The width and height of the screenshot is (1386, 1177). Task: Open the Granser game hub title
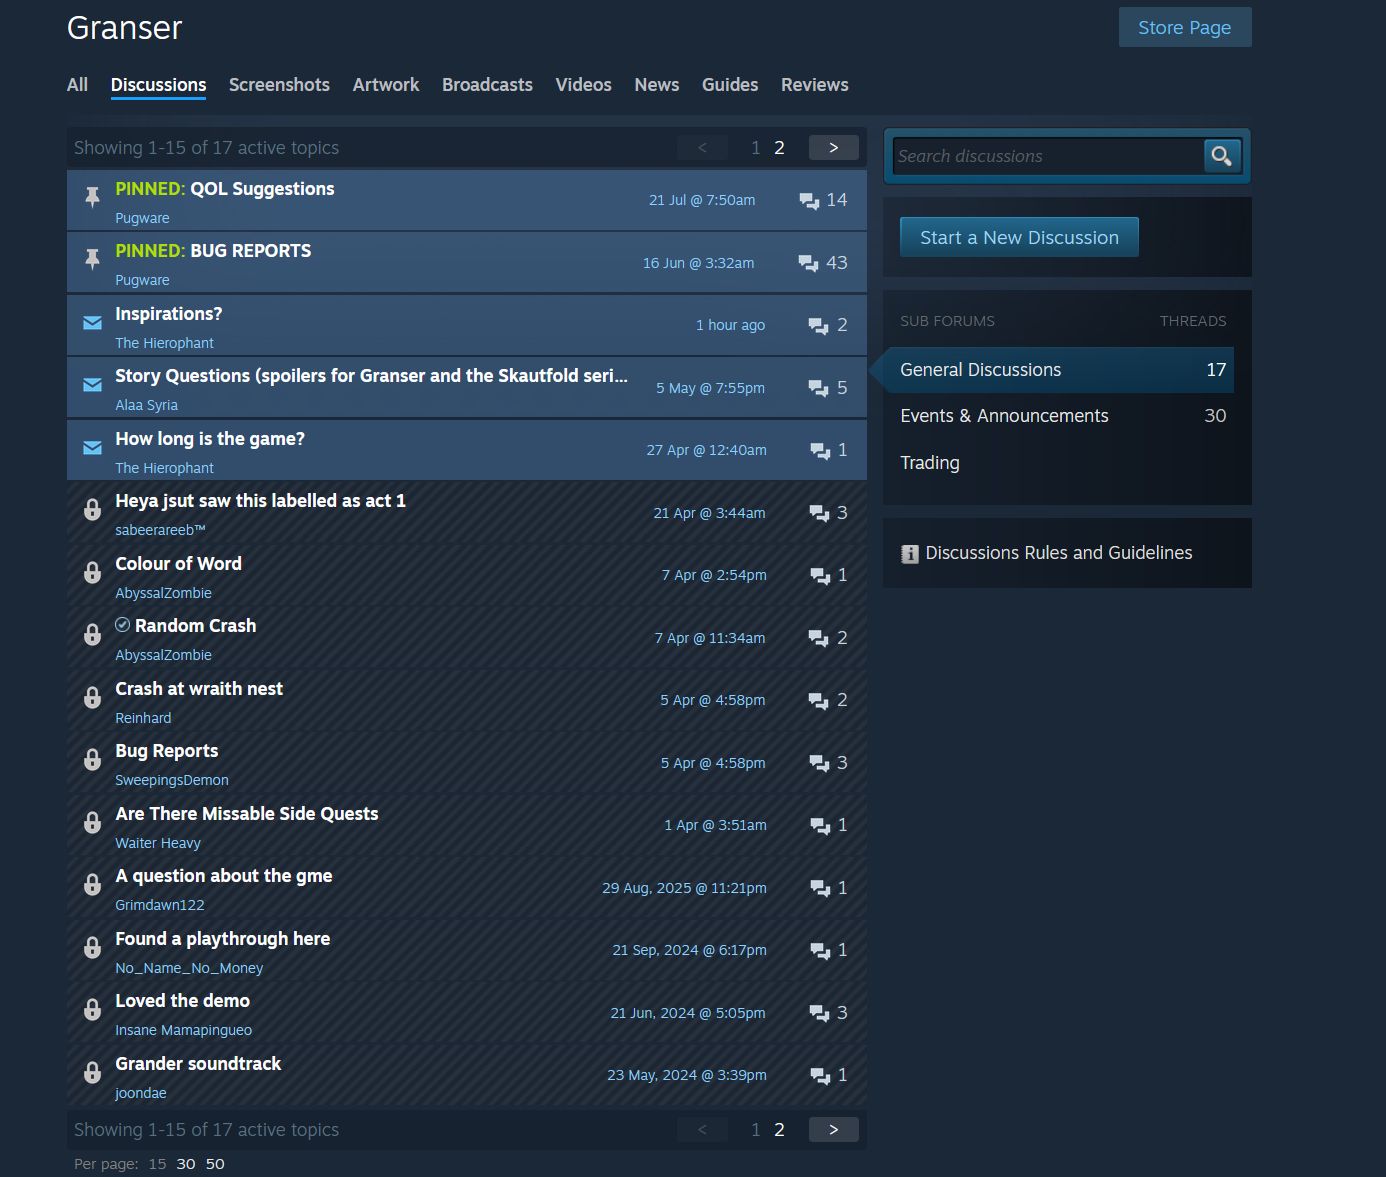coord(125,28)
